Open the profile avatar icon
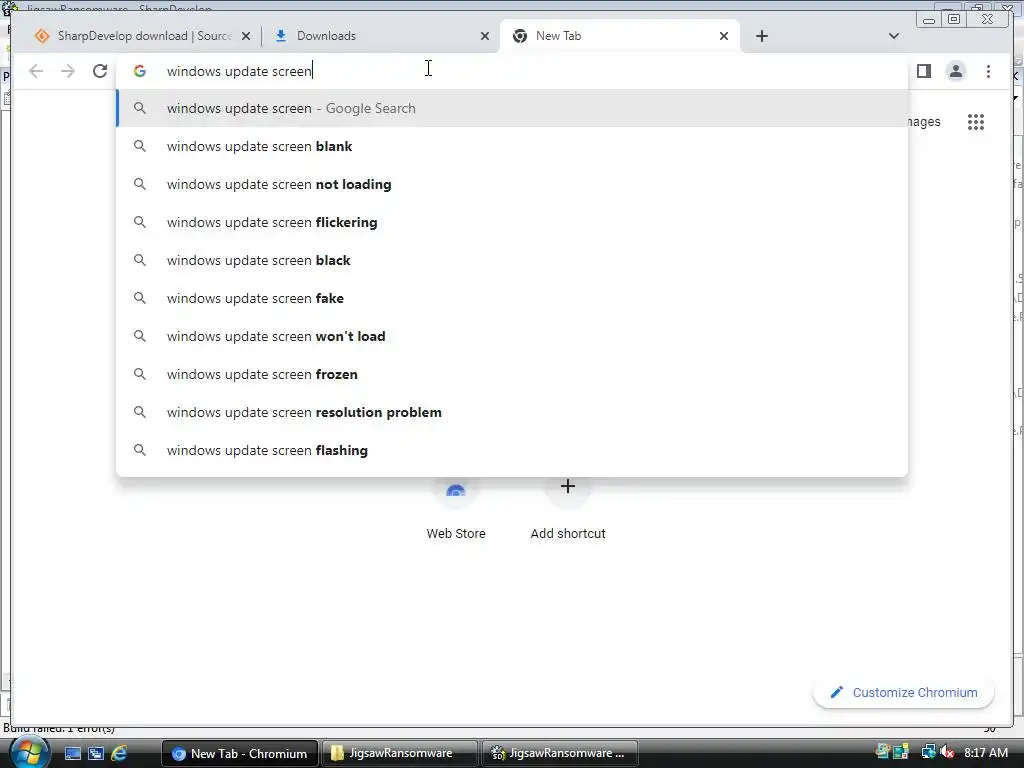The height and width of the screenshot is (768, 1024). pyautogui.click(x=955, y=71)
